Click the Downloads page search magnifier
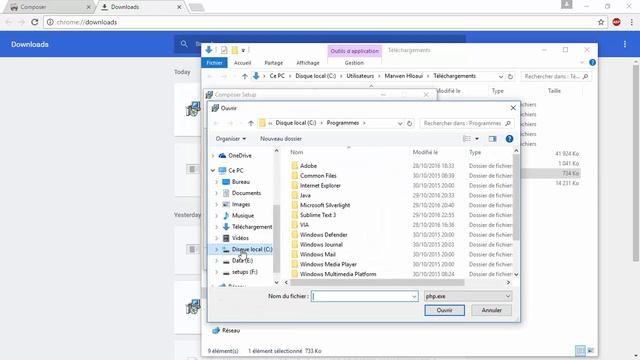The height and width of the screenshot is (360, 640). pyautogui.click(x=184, y=44)
